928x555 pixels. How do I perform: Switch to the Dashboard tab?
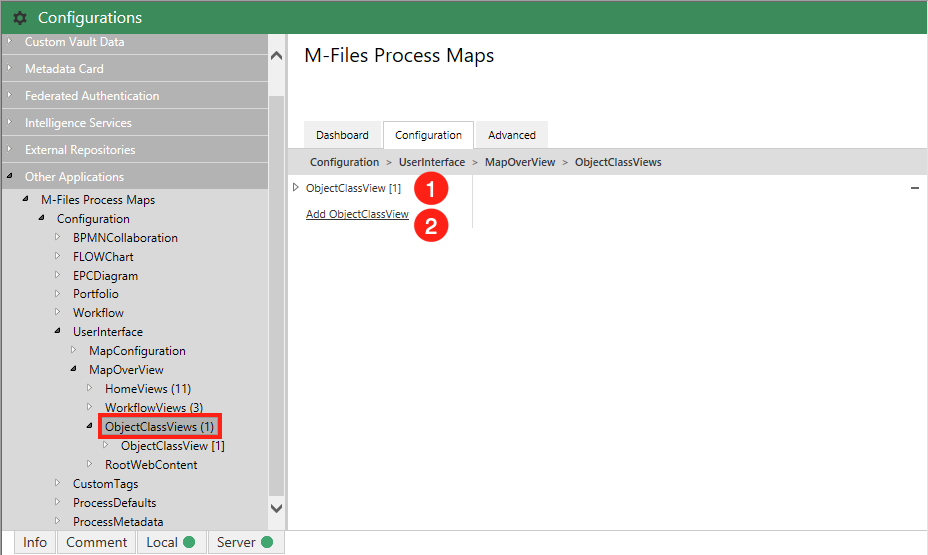tap(342, 135)
